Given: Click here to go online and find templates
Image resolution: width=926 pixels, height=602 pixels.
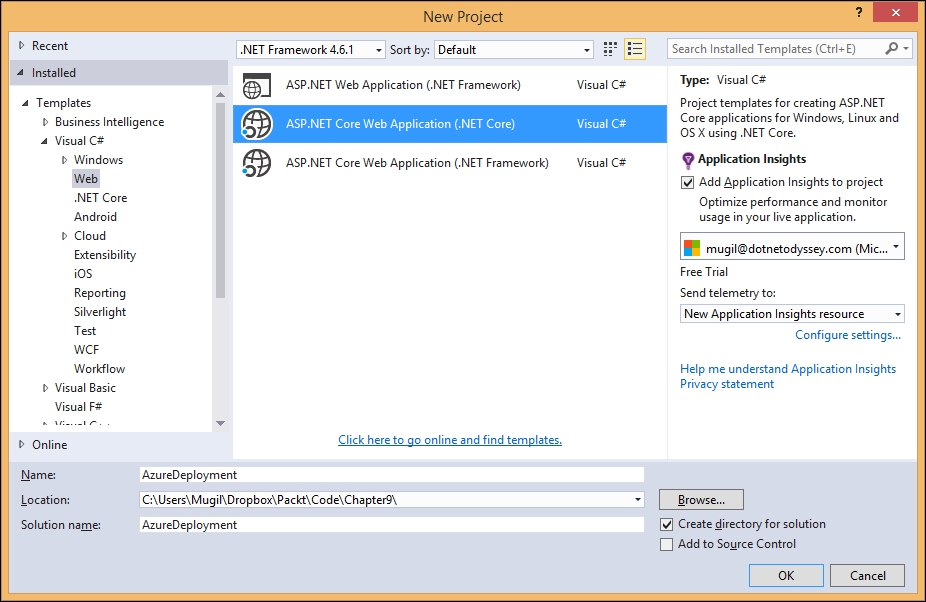Looking at the screenshot, I should pos(449,440).
